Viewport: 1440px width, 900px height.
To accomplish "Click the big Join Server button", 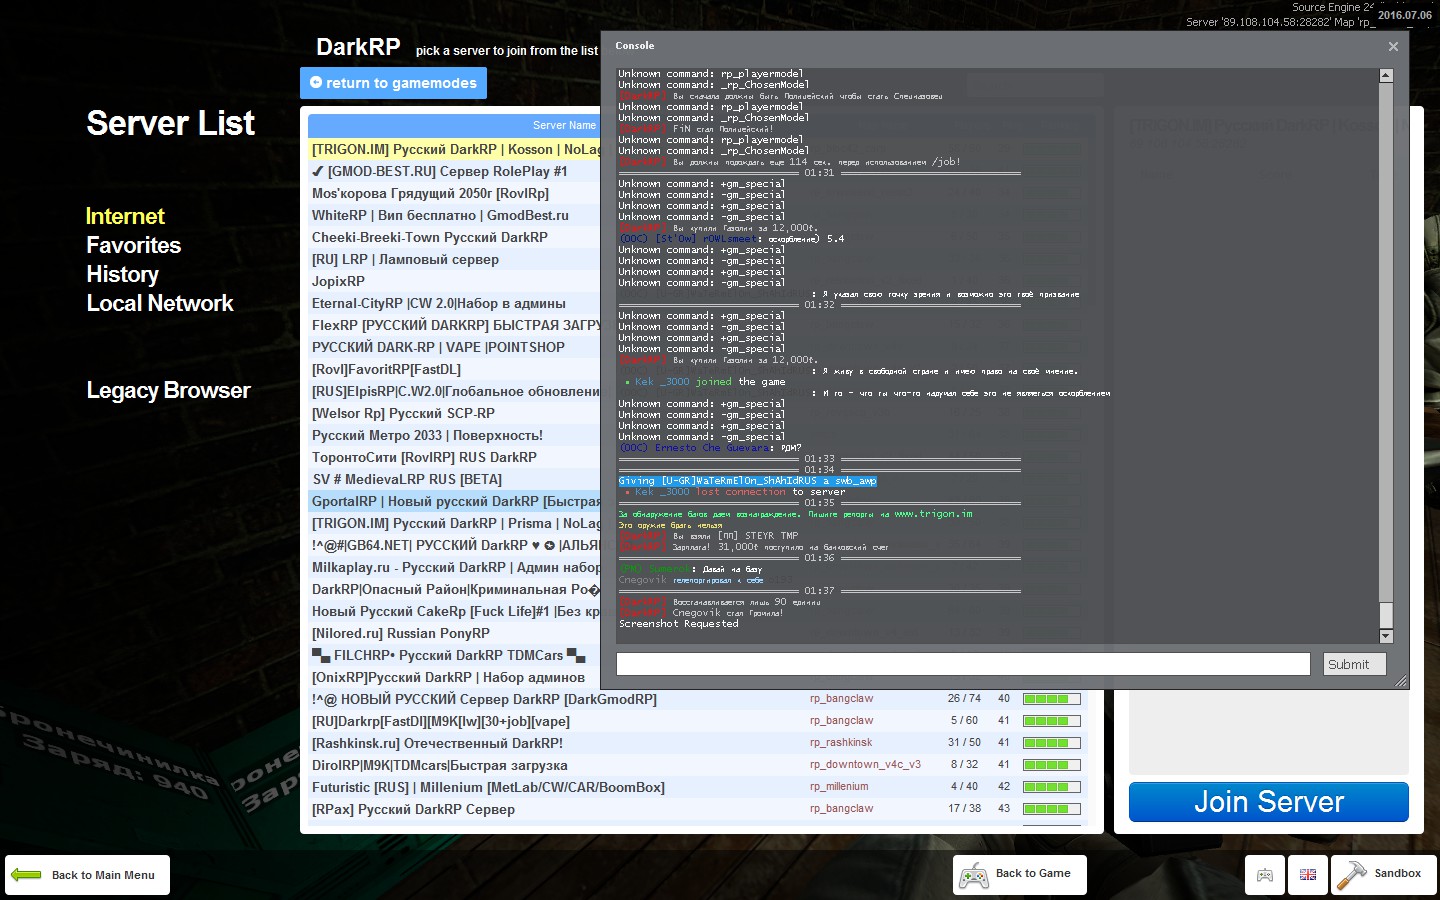I will click(1268, 802).
